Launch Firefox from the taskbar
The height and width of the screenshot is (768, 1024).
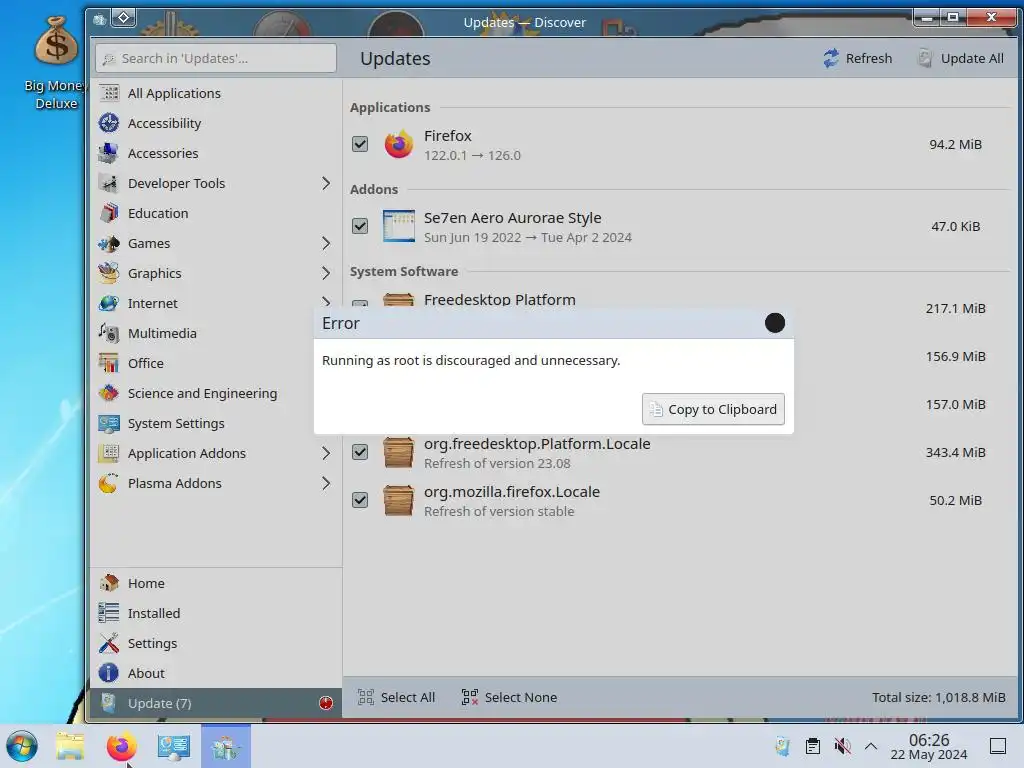(x=121, y=746)
